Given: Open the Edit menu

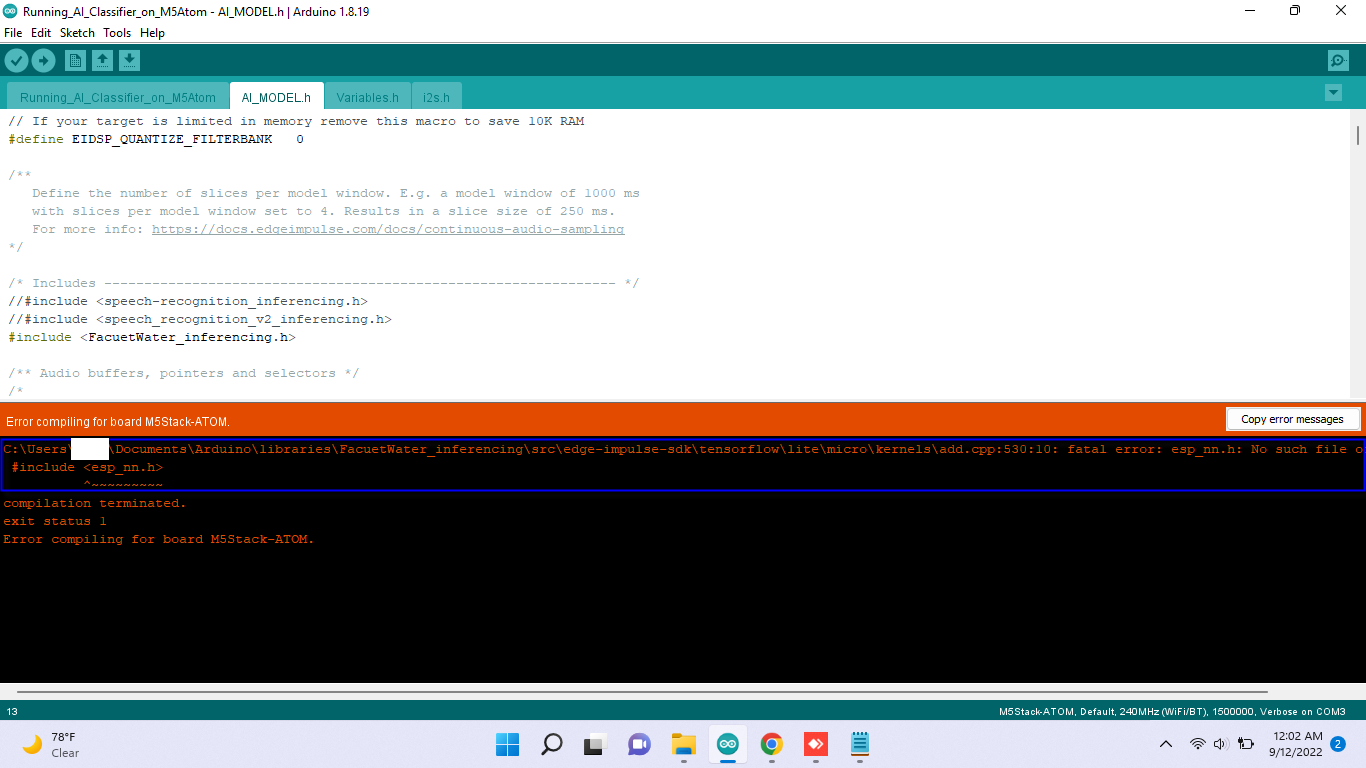Looking at the screenshot, I should pyautogui.click(x=41, y=33).
